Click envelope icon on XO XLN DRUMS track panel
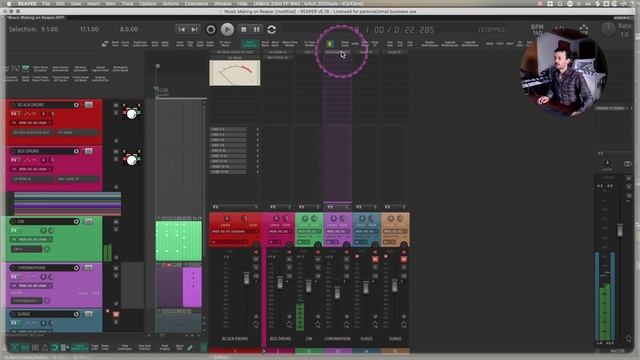640x360 pixels. click(x=28, y=114)
